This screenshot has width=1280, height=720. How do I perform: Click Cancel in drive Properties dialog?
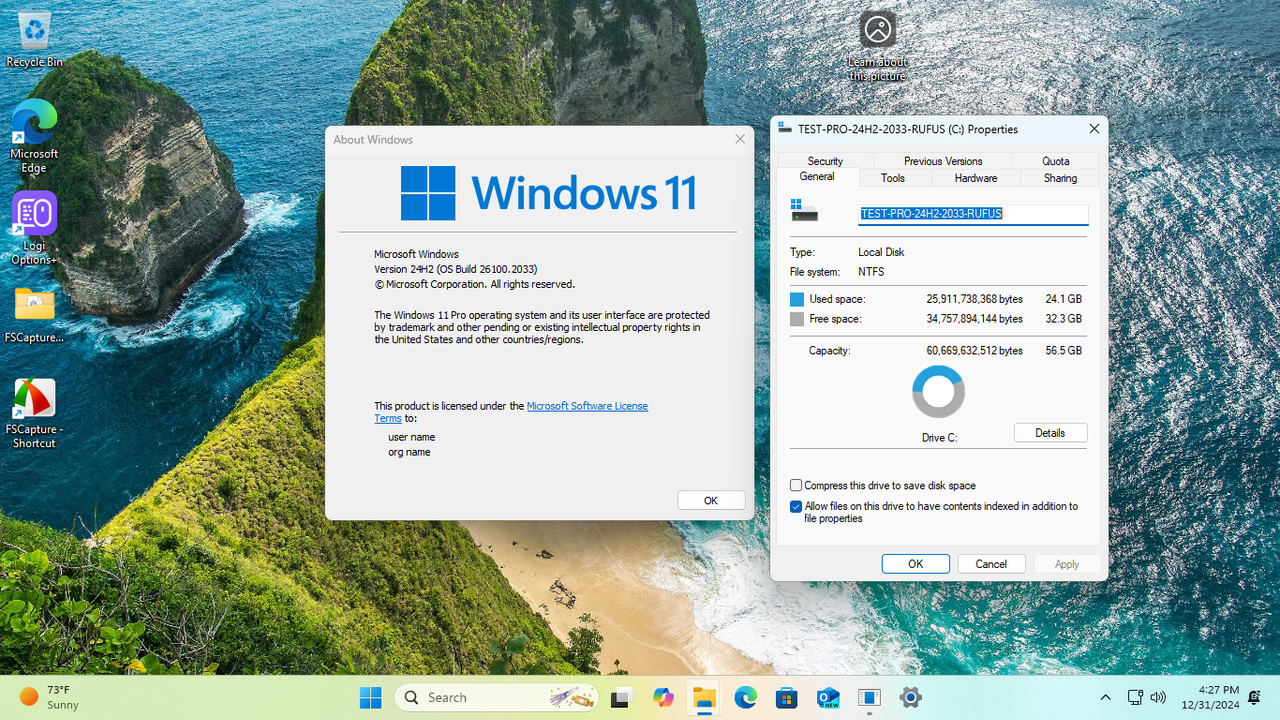[991, 564]
